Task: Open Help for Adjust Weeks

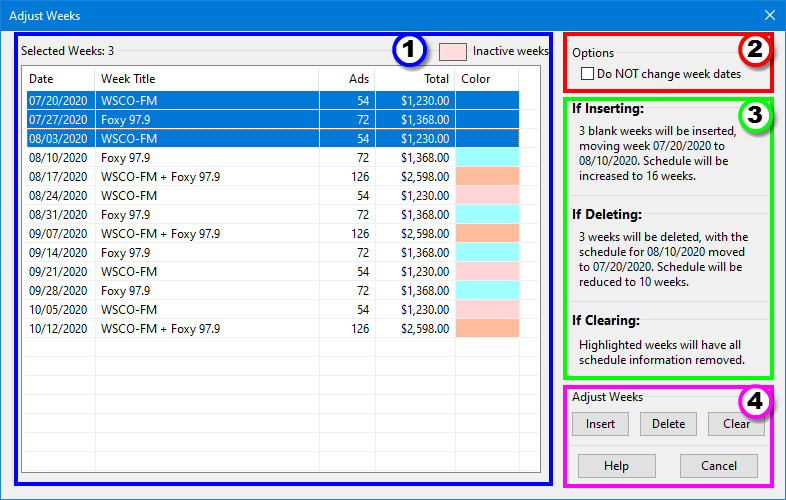Action: point(617,466)
